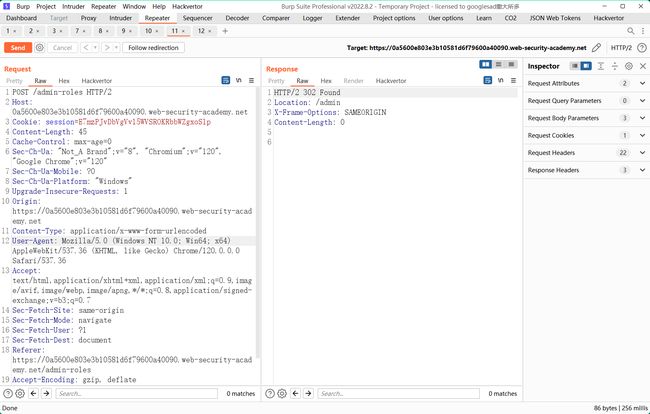Screen dimensions: 650x414
Task: Open request editor hamburger menu
Action: [x=251, y=80]
